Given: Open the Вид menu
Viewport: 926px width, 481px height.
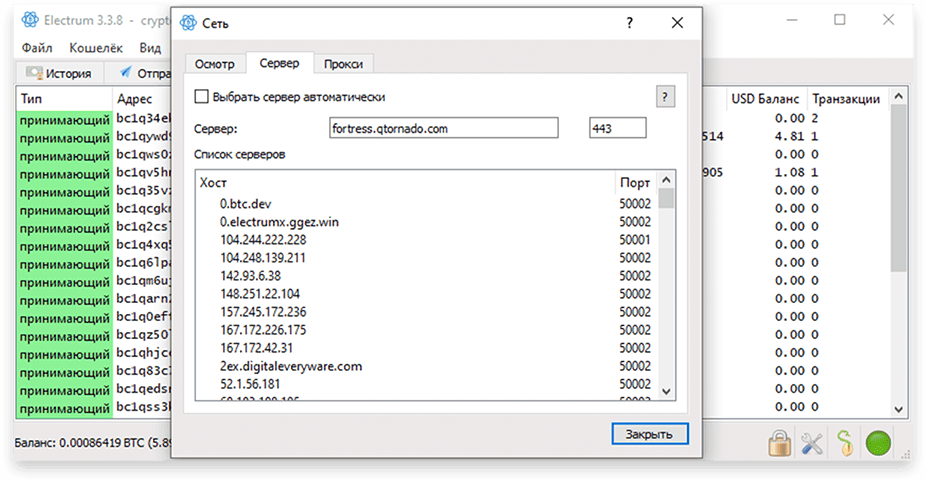Looking at the screenshot, I should pyautogui.click(x=150, y=48).
